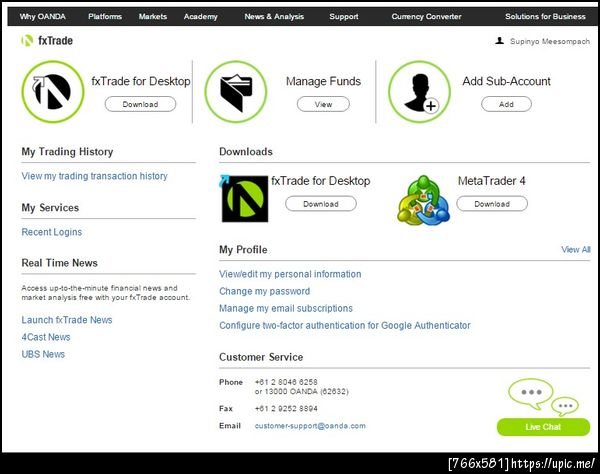Open Manage my email subscriptions

pos(286,308)
